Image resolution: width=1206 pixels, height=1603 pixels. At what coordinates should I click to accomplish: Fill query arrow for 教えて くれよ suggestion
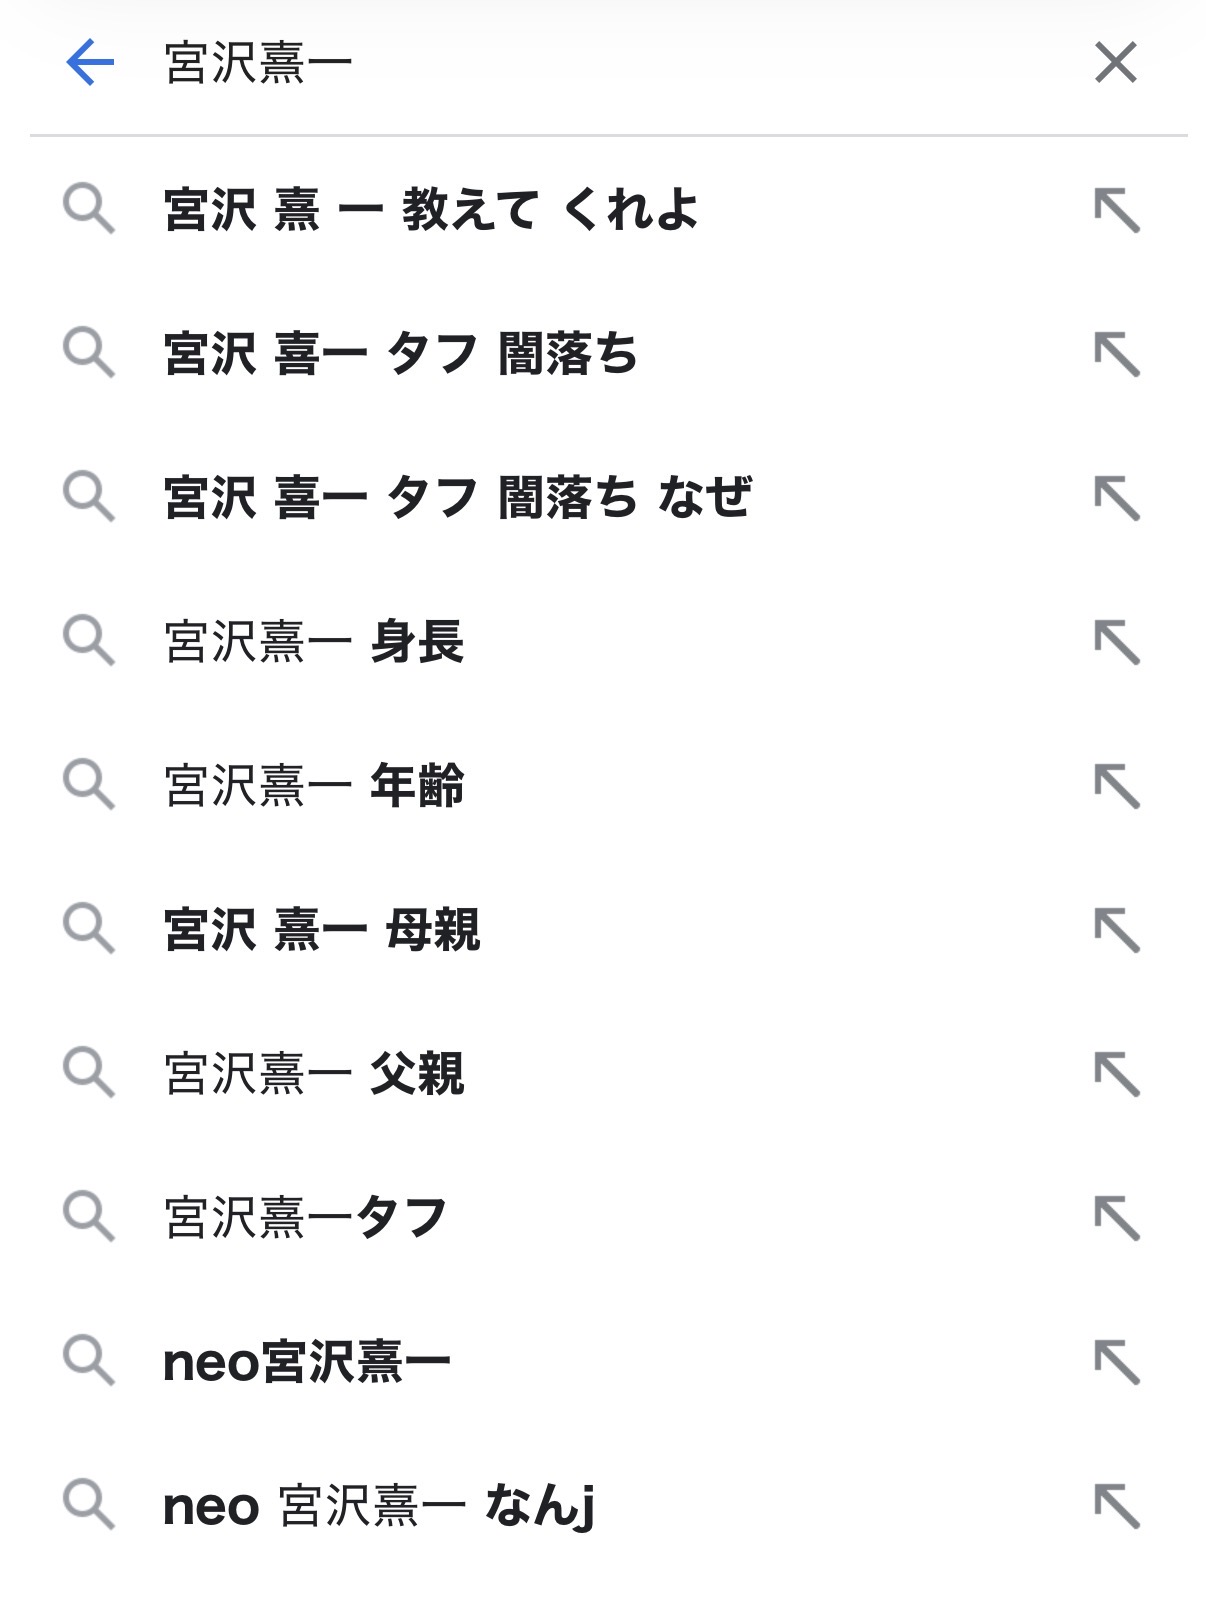click(1116, 210)
